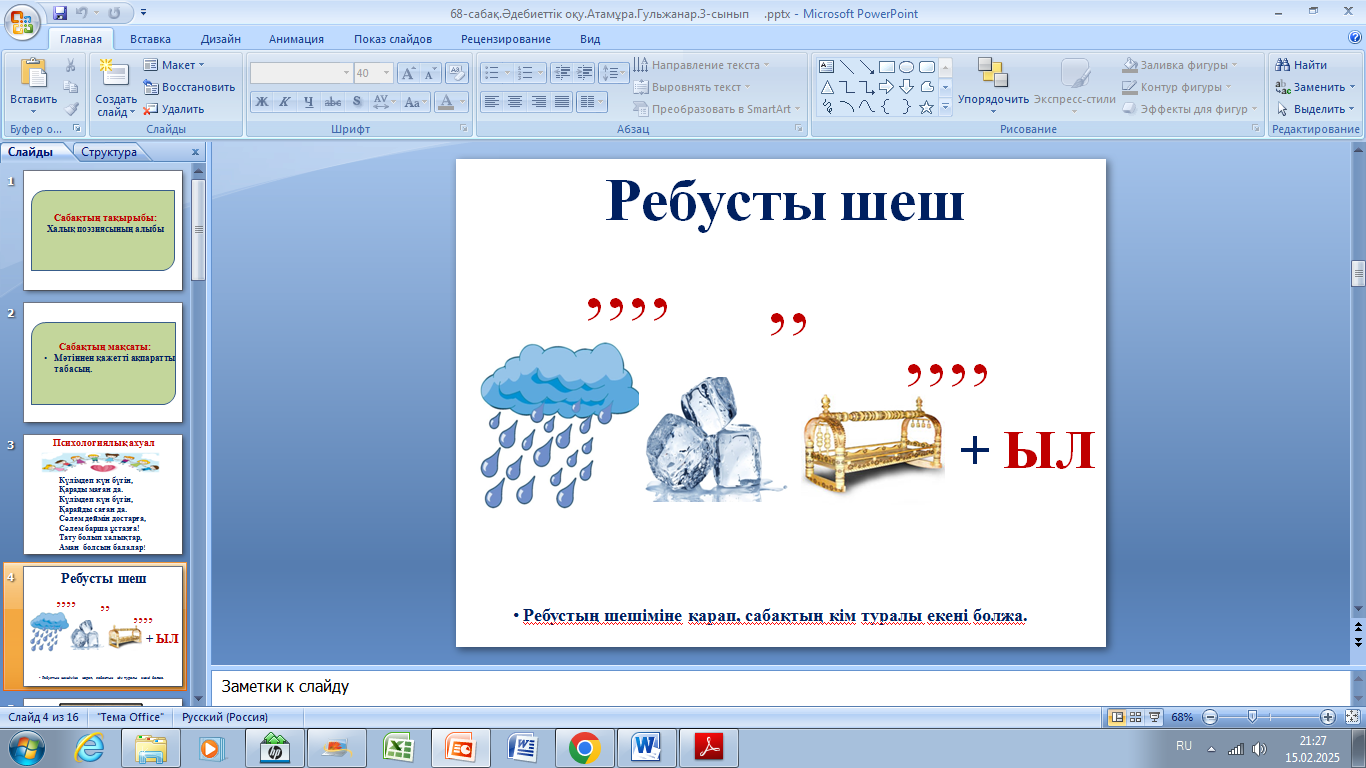Click Increase Font Size icon
The width and height of the screenshot is (1366, 768).
point(408,73)
